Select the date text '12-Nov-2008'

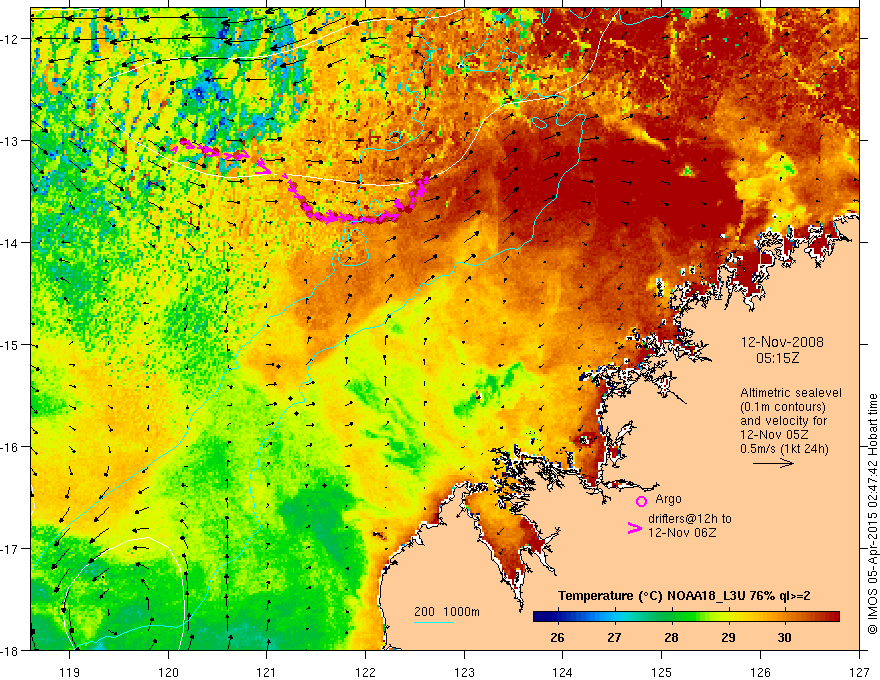(x=782, y=342)
